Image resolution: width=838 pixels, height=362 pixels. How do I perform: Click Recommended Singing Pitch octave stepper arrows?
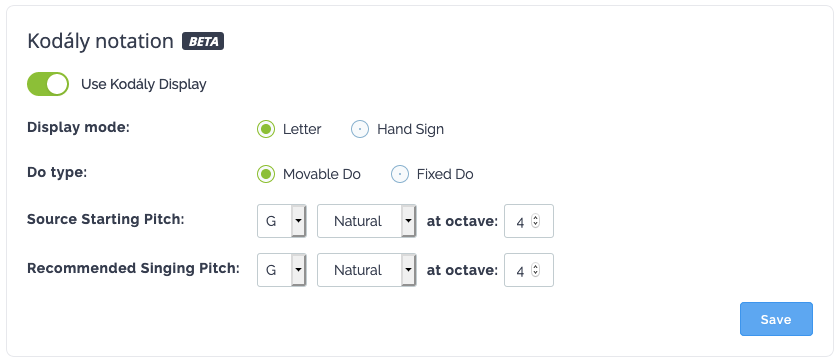(536, 270)
